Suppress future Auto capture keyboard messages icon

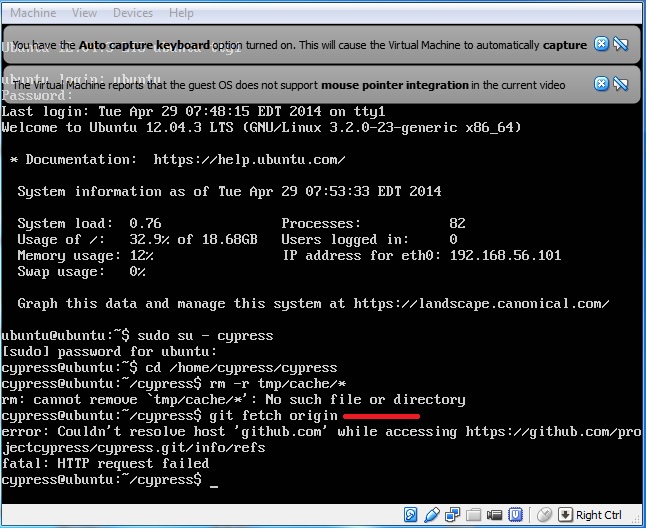(x=620, y=44)
